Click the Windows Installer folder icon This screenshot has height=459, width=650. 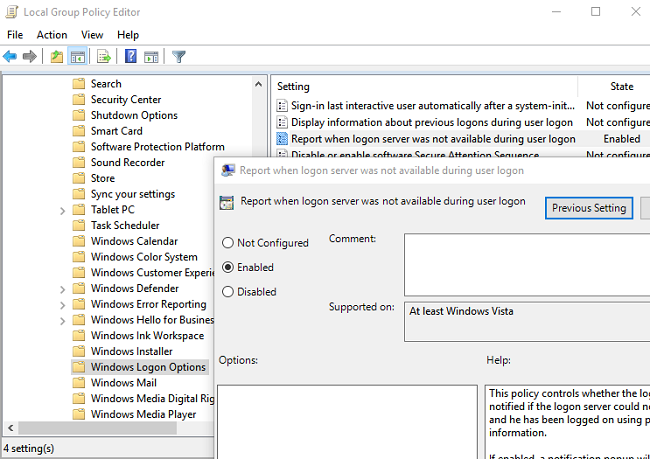point(79,352)
